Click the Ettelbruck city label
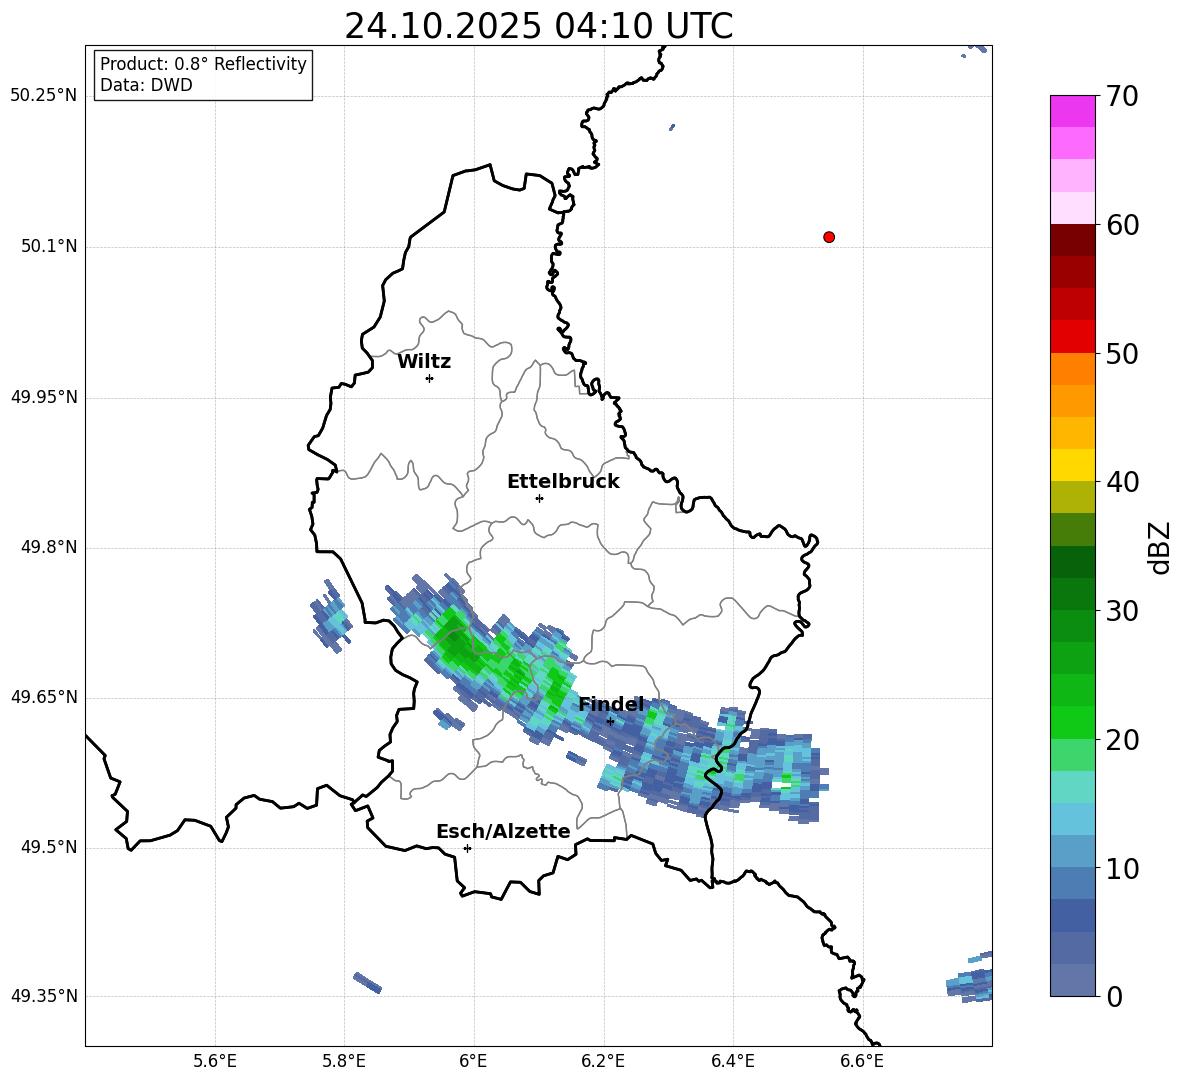The image size is (1184, 1081). click(563, 482)
